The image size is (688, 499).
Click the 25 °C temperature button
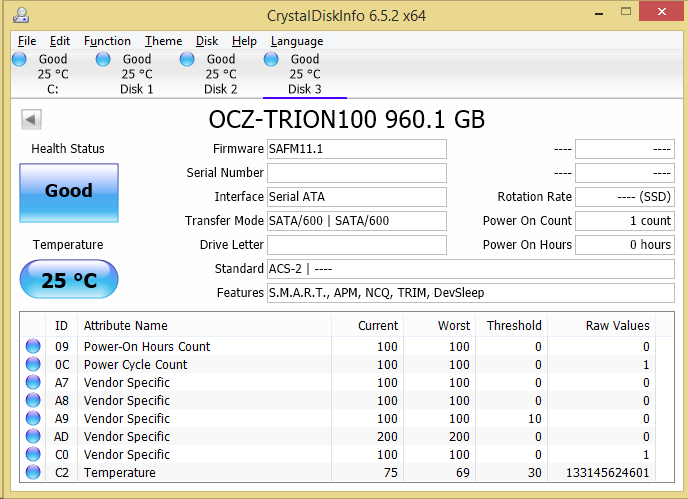[x=69, y=281]
